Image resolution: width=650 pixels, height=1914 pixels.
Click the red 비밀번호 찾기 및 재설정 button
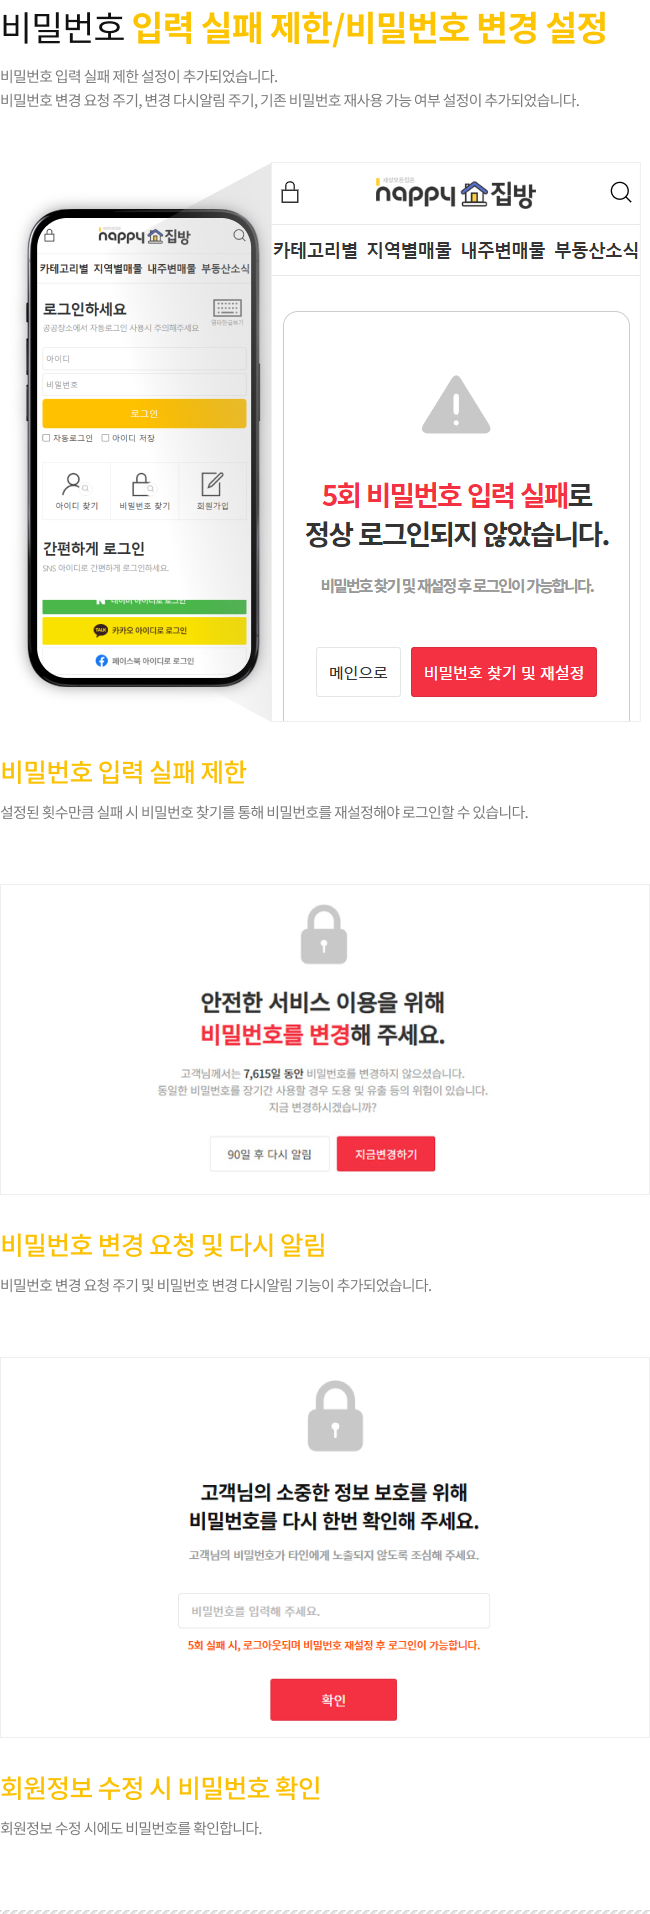(x=504, y=672)
